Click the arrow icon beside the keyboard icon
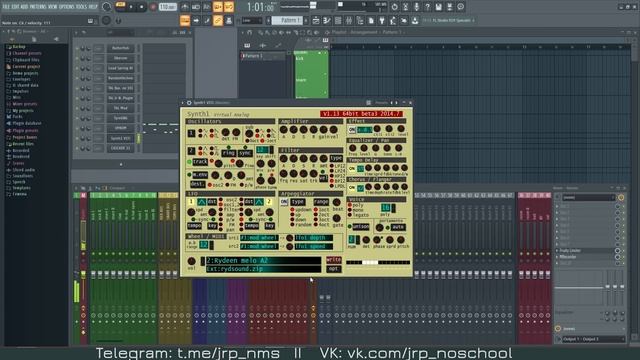Viewport: 640px width, 360px height. [x=196, y=20]
